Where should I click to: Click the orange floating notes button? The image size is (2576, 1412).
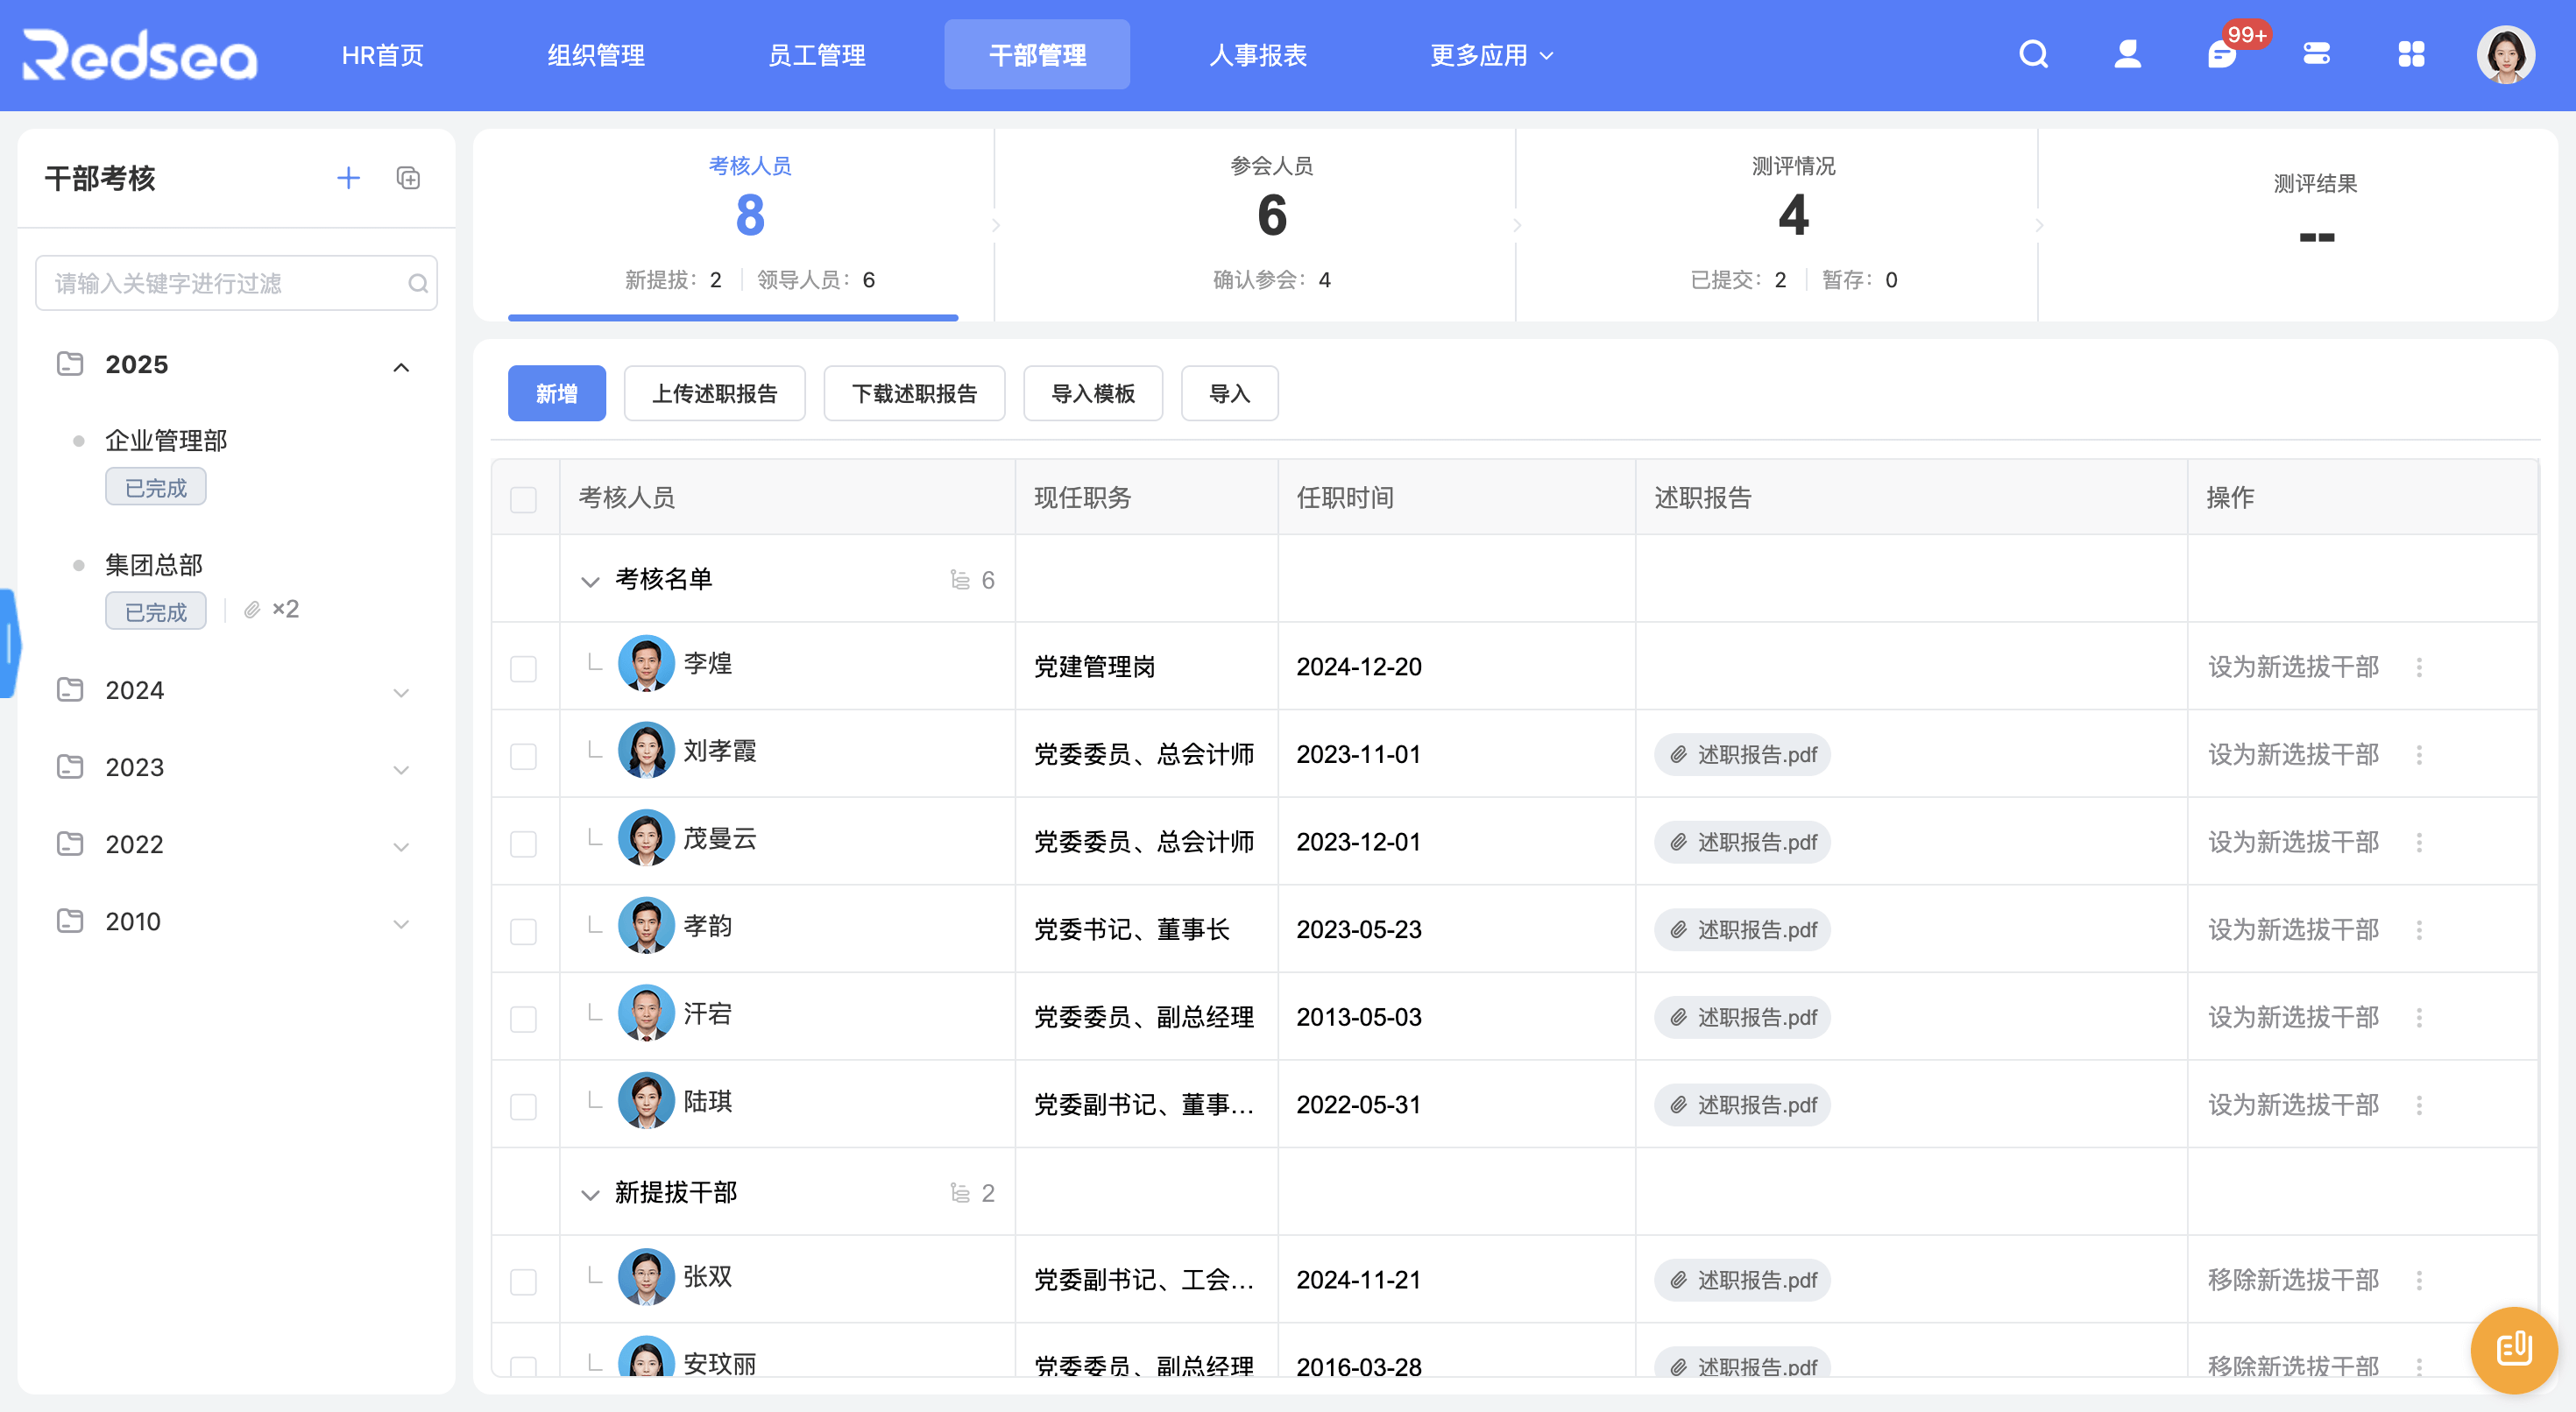click(2514, 1349)
